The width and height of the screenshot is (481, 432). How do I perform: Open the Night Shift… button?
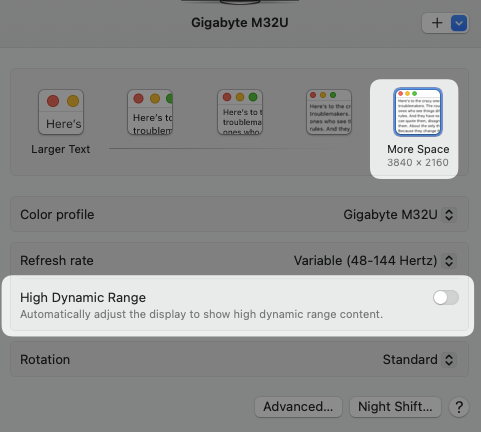coord(395,407)
